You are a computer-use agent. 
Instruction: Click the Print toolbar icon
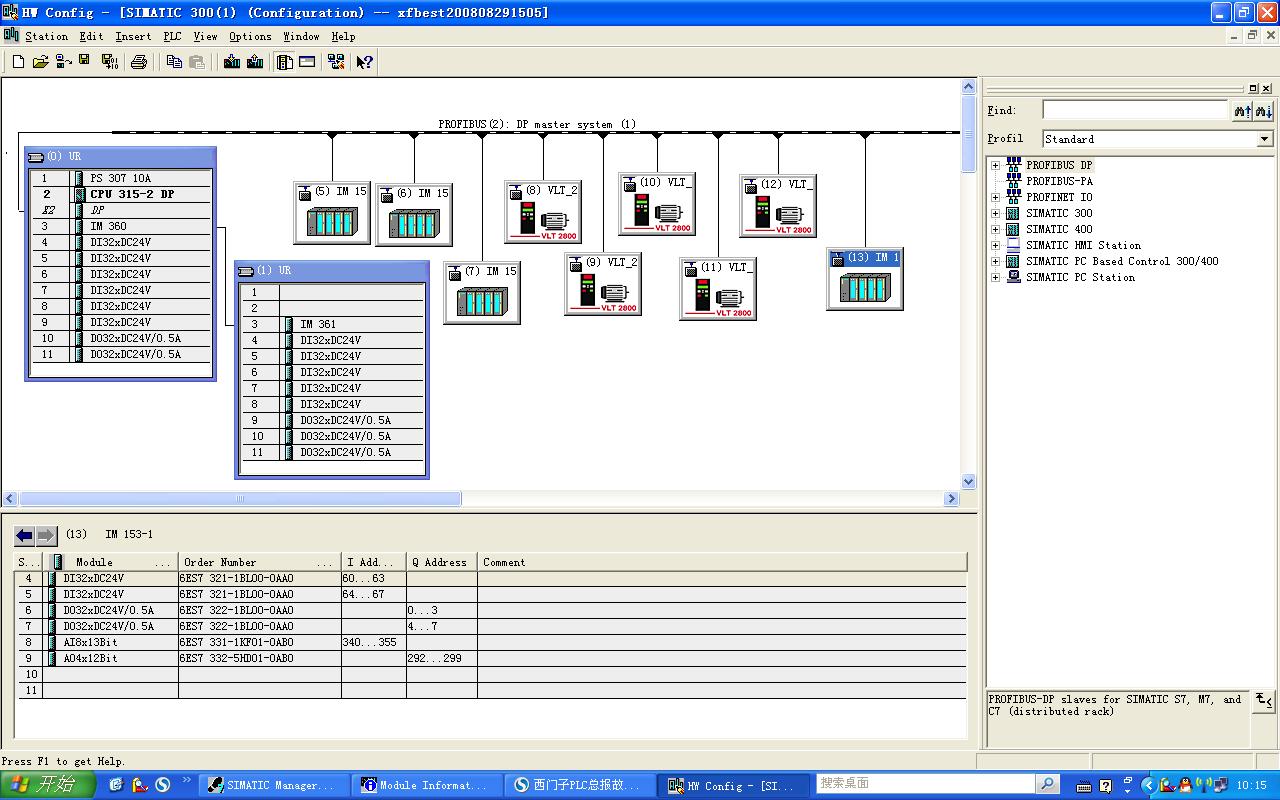pyautogui.click(x=139, y=62)
